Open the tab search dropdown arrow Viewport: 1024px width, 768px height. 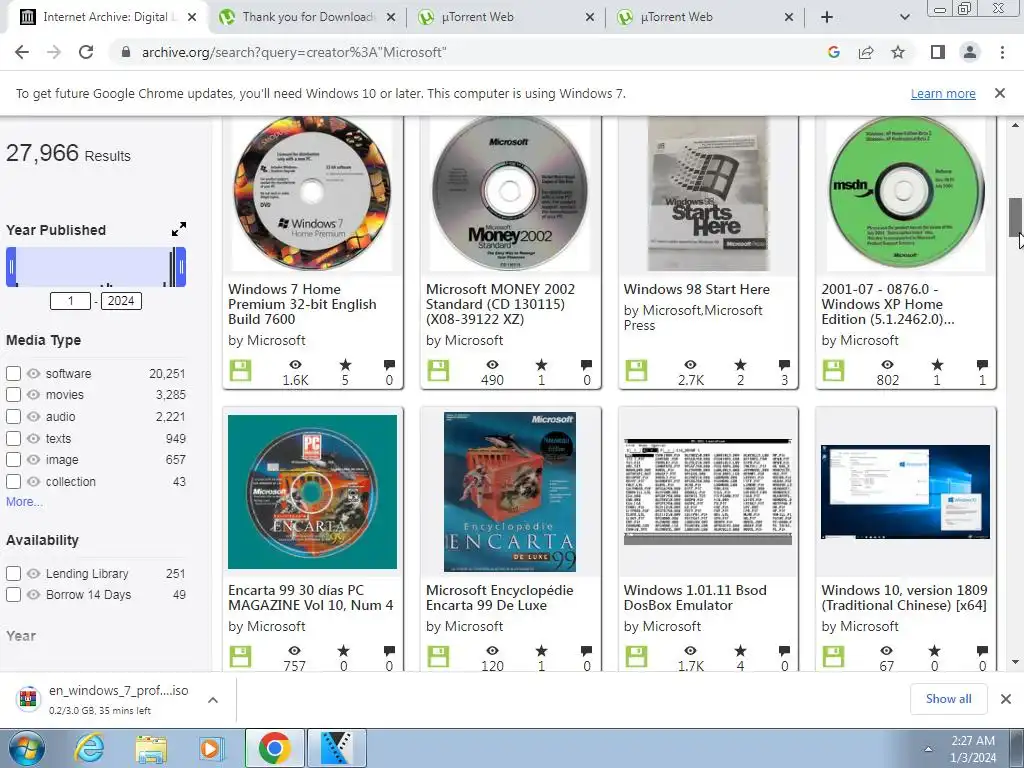904,17
